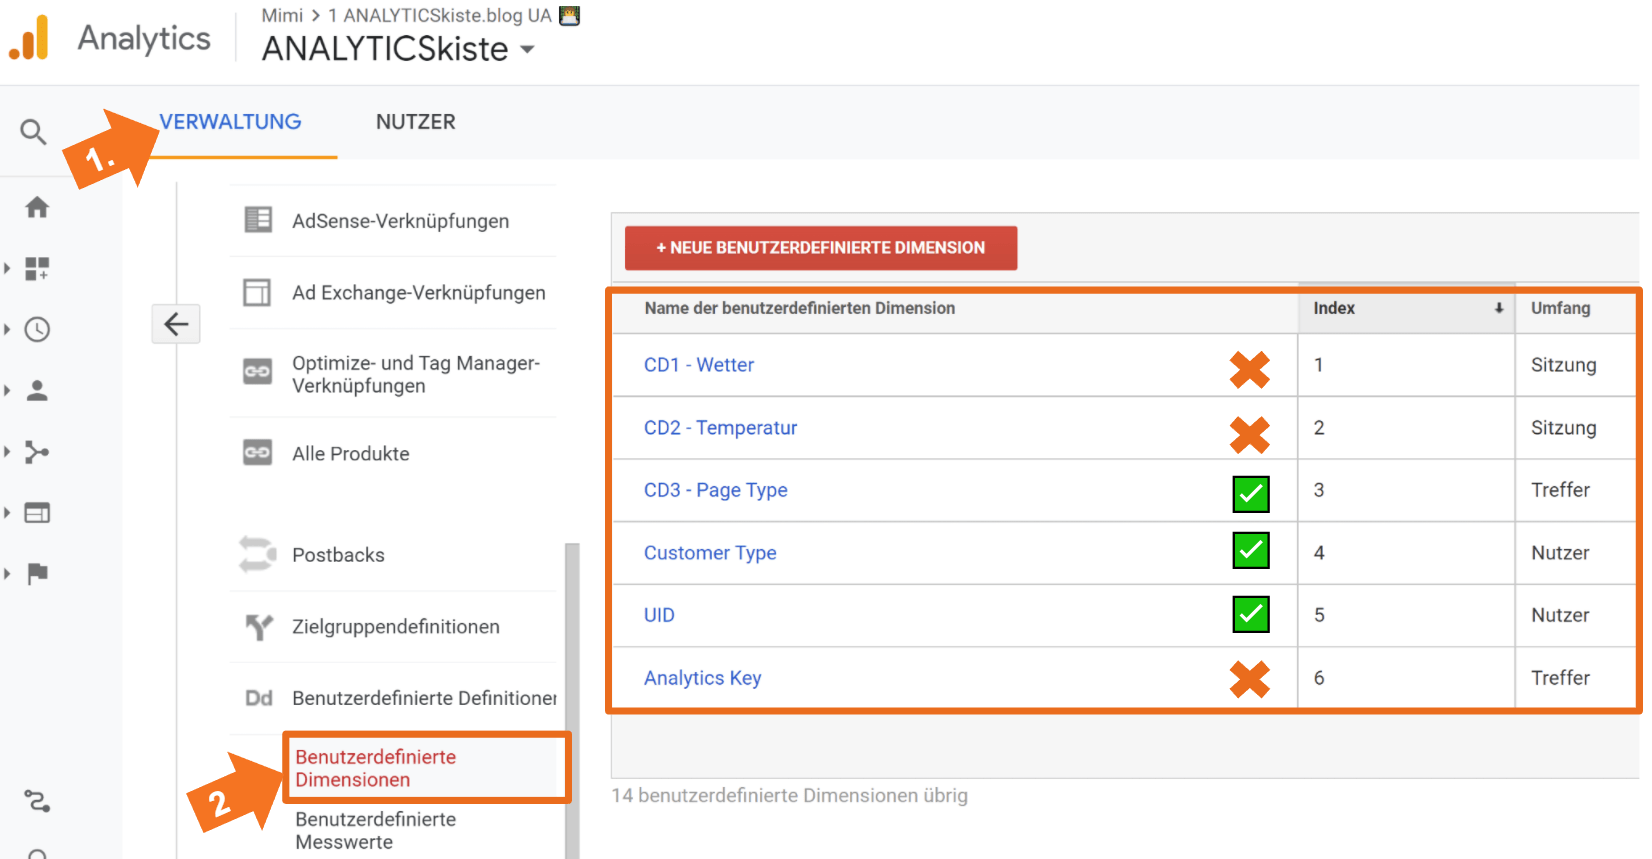Open the Conversions flag icon
This screenshot has width=1652, height=859.
pos(37,574)
